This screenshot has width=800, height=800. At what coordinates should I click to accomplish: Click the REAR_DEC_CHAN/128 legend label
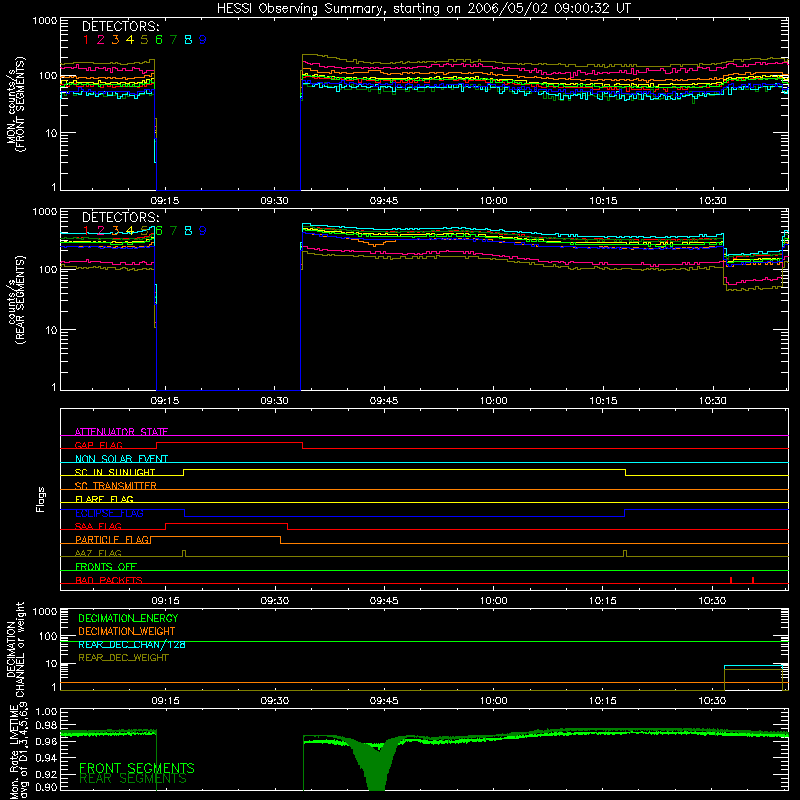click(132, 644)
